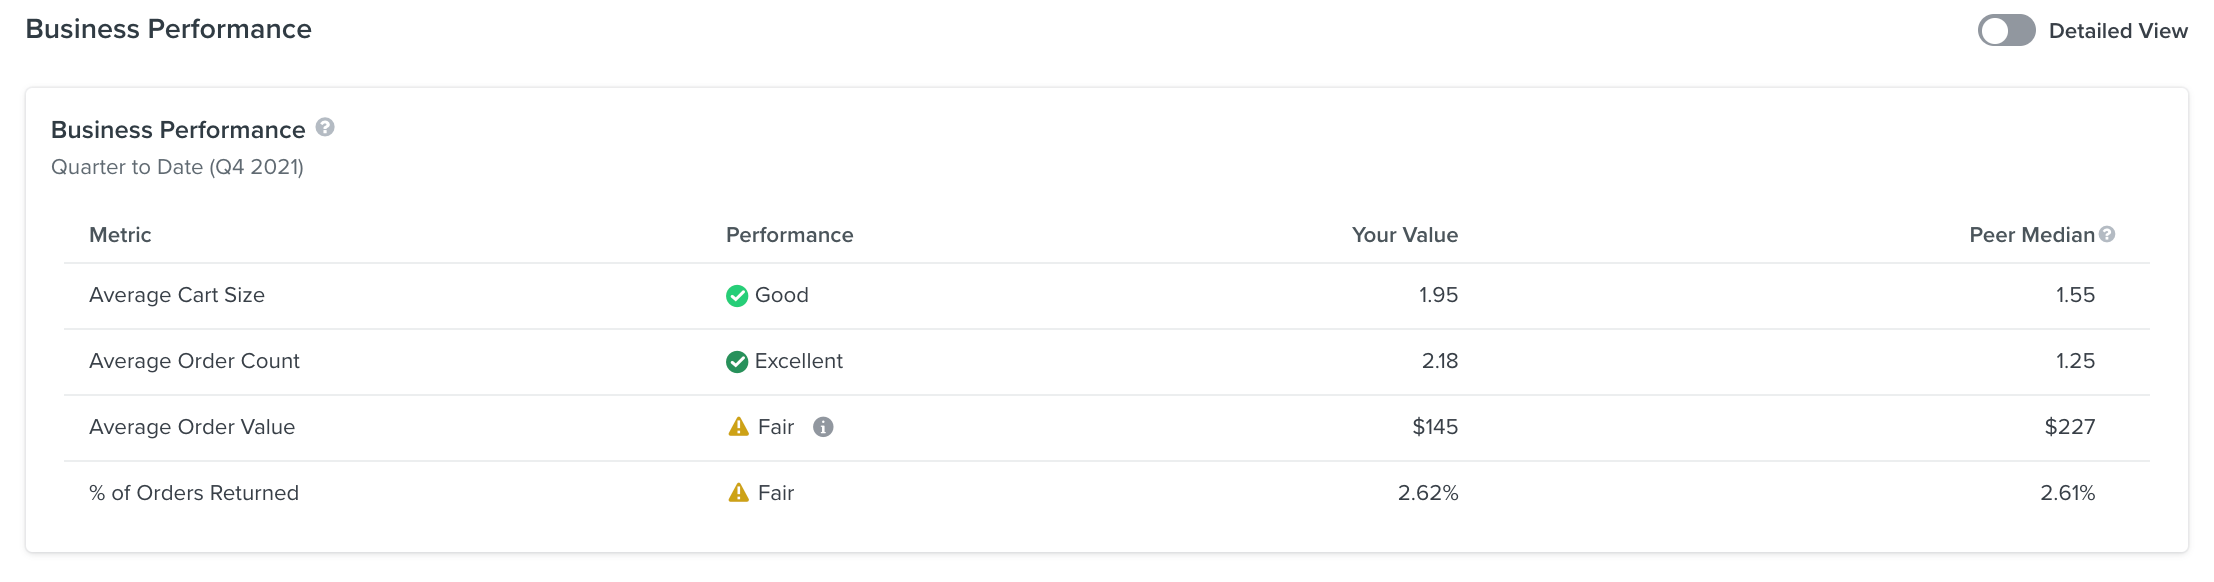Click the Peer Median column header
The width and height of the screenshot is (2214, 582).
pyautogui.click(x=2031, y=235)
